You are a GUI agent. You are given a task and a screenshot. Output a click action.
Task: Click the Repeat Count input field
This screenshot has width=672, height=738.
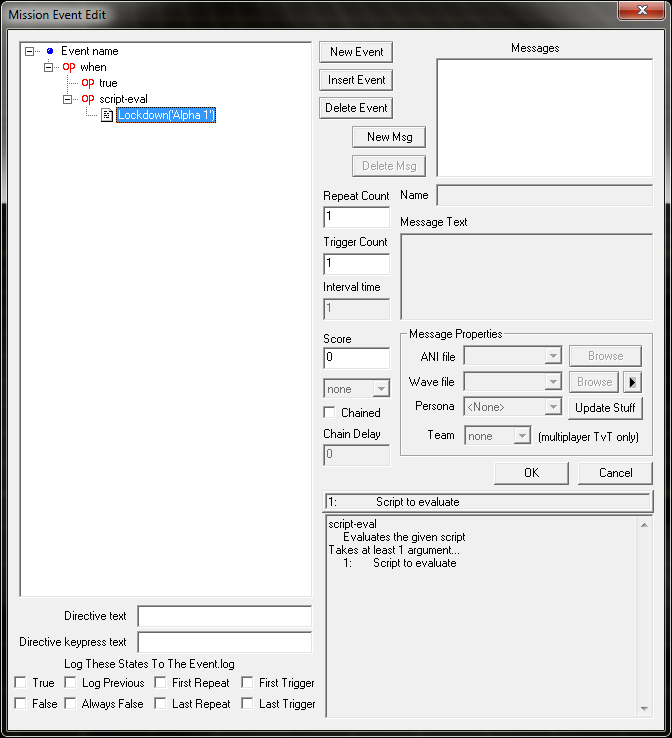coord(356,217)
